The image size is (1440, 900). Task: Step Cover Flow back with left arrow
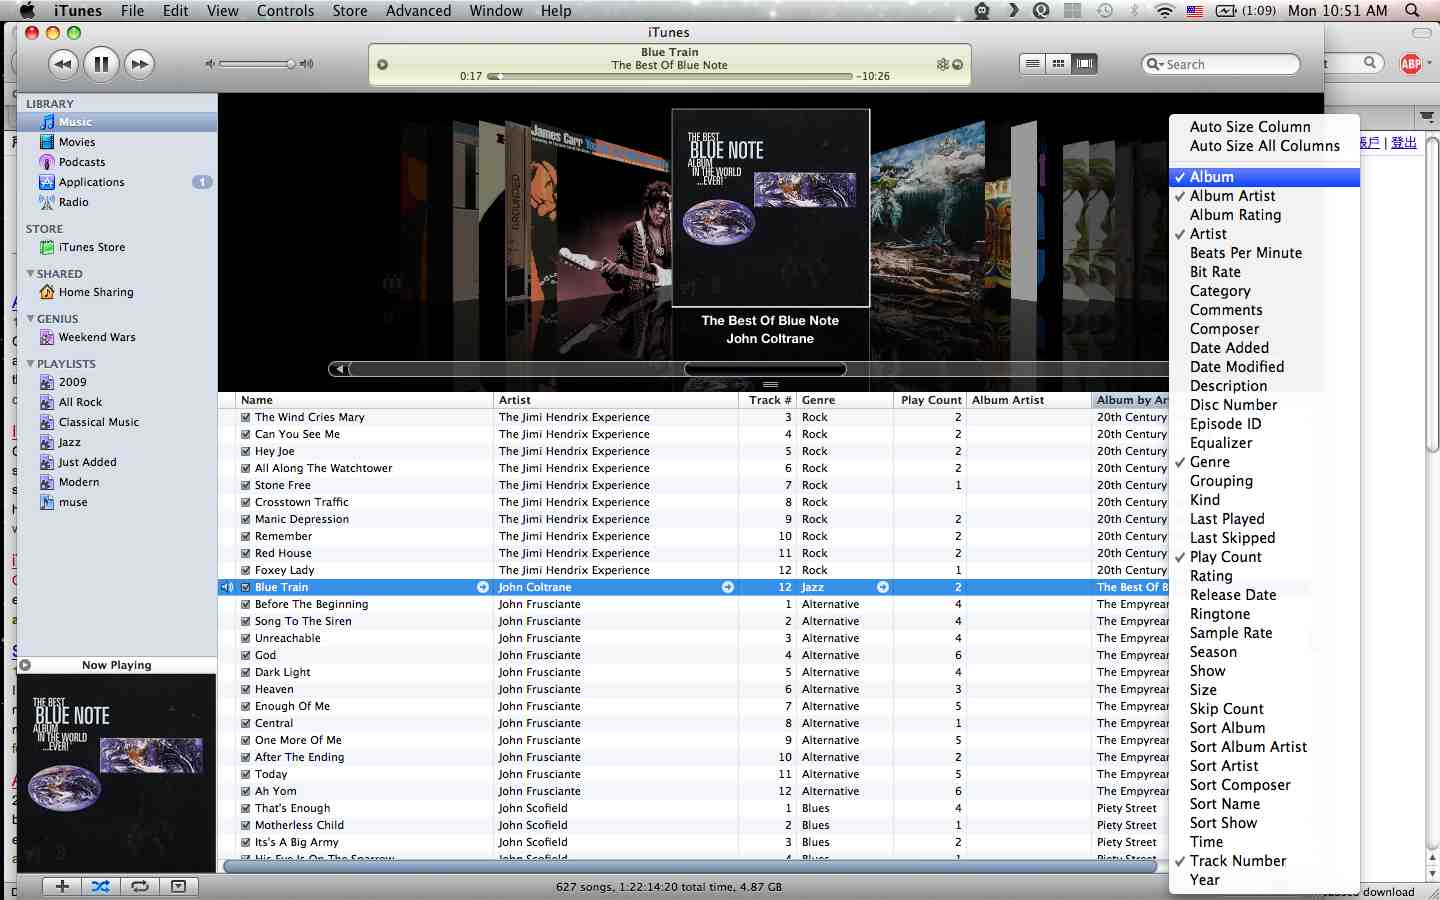point(340,369)
